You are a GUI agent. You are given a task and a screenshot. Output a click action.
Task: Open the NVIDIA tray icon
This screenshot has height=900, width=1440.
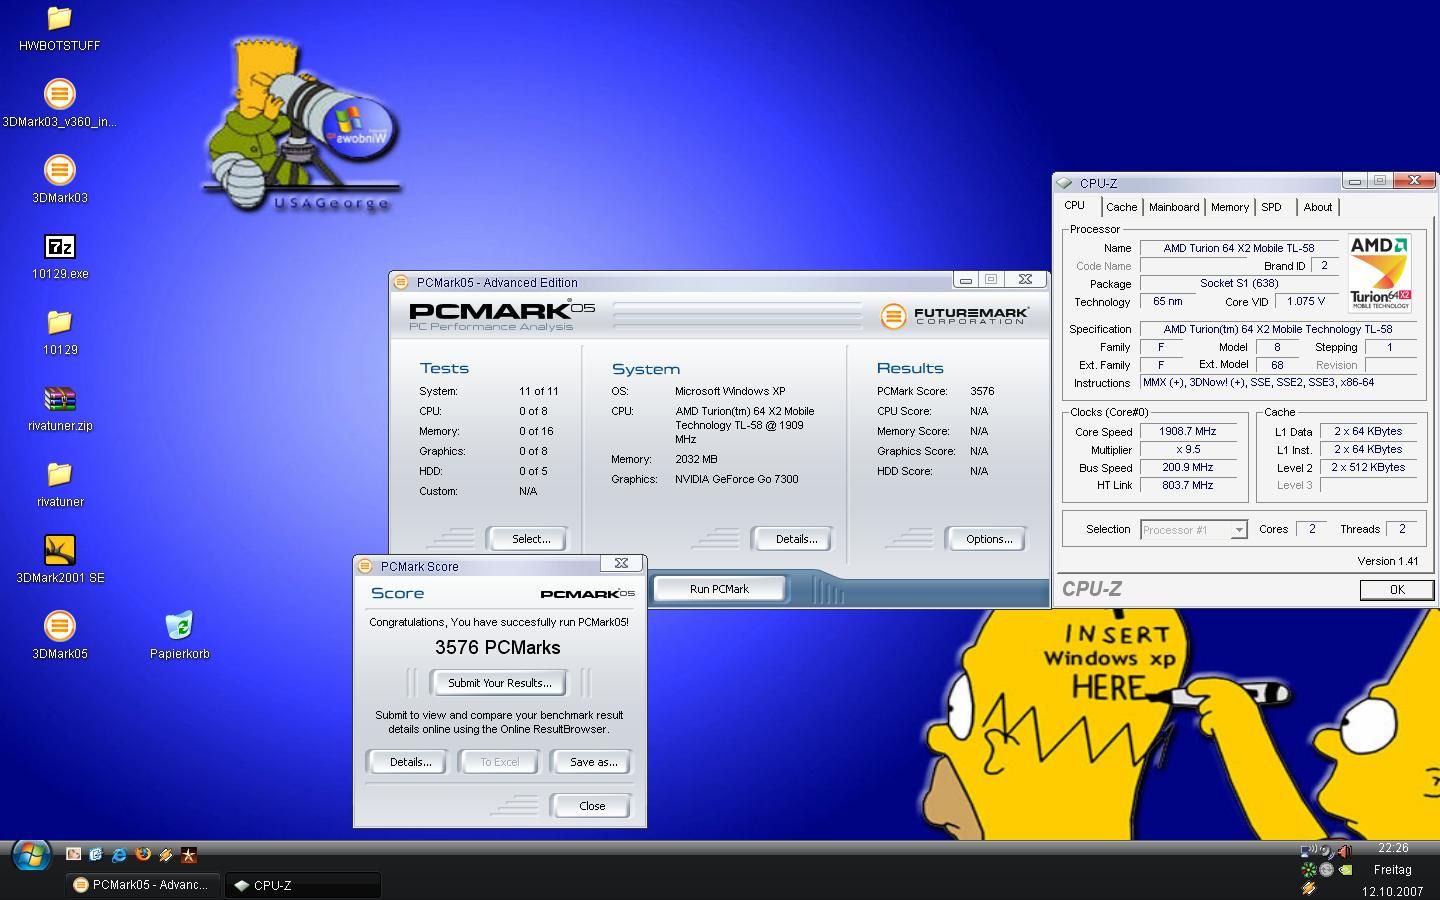tap(1344, 869)
